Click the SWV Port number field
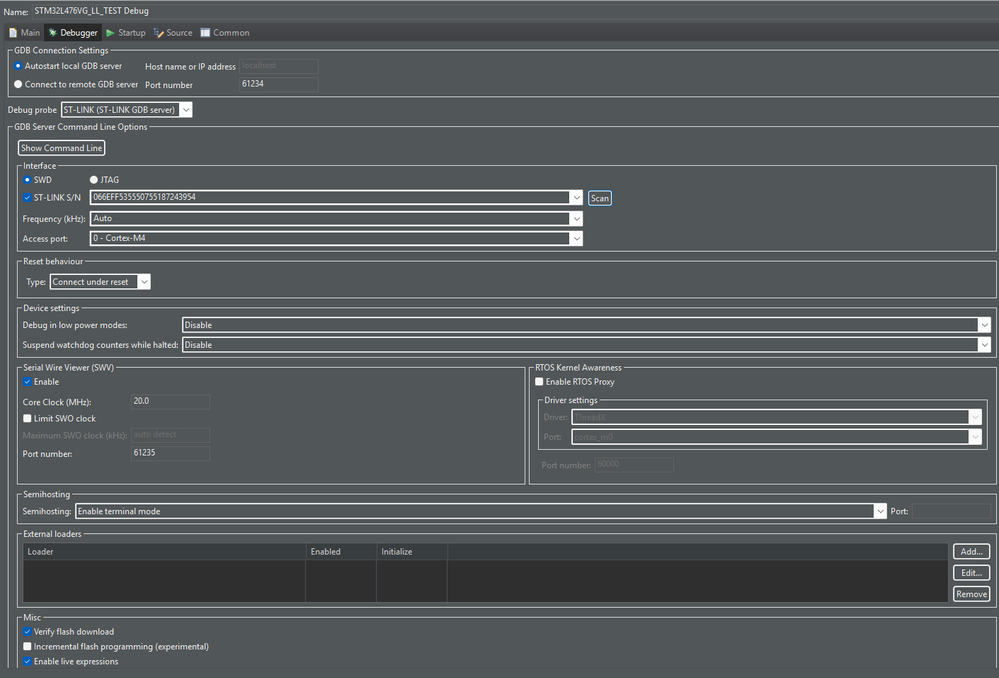Screen dimensions: 999x678 (x=170, y=453)
